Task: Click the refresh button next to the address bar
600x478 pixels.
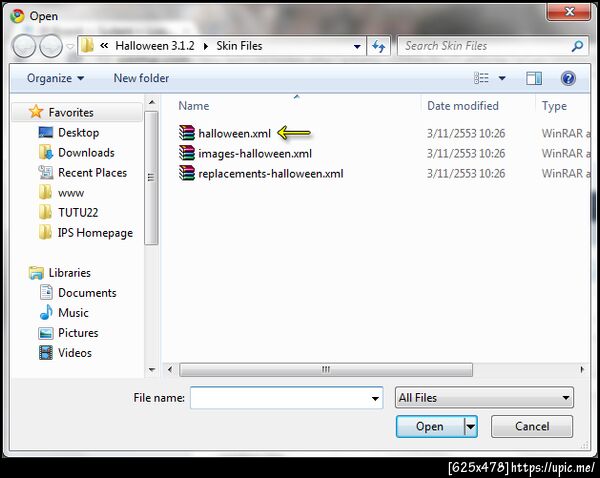Action: click(378, 46)
